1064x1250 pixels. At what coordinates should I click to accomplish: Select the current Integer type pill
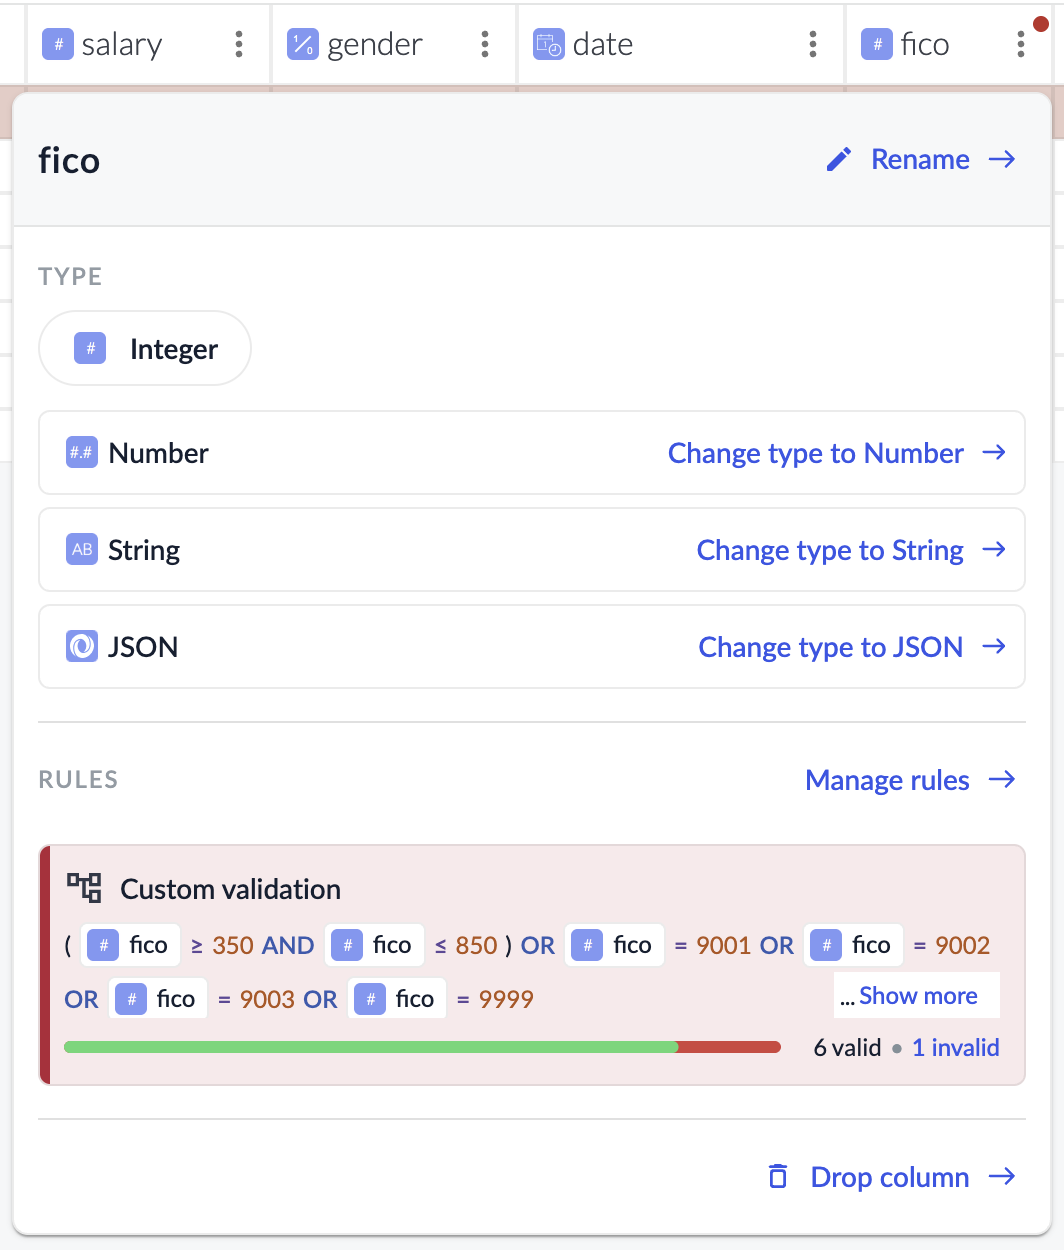point(145,349)
